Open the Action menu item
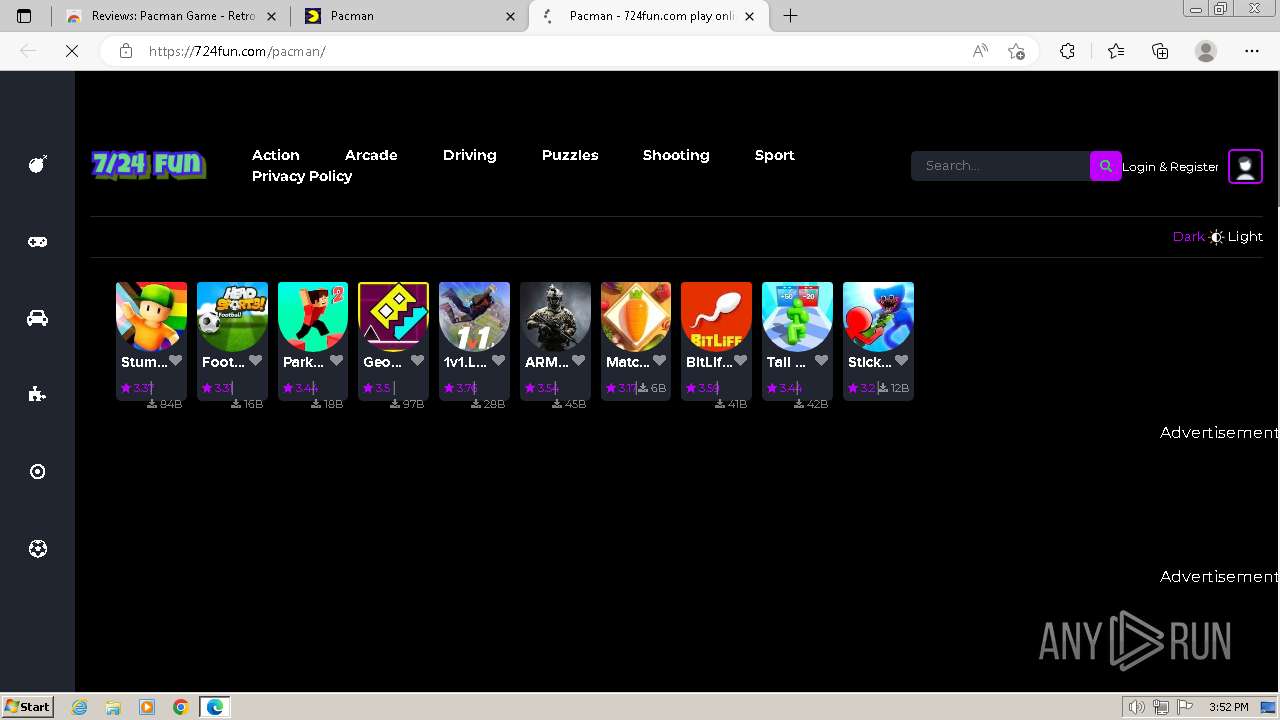The image size is (1280, 720). tap(275, 155)
